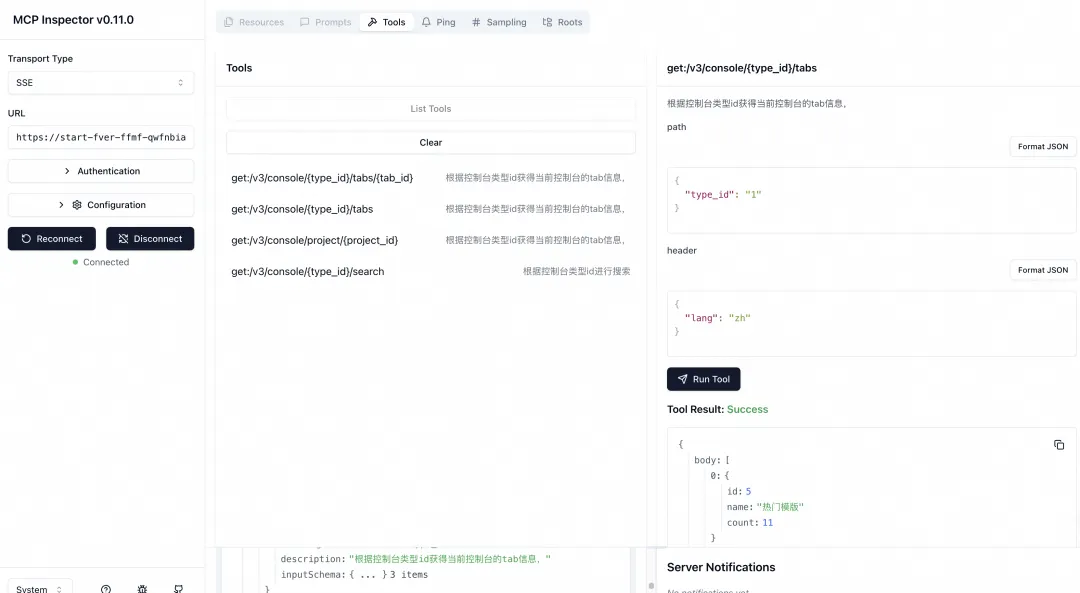The width and height of the screenshot is (1080, 593).
Task: Open the Resources tab
Action: click(254, 22)
